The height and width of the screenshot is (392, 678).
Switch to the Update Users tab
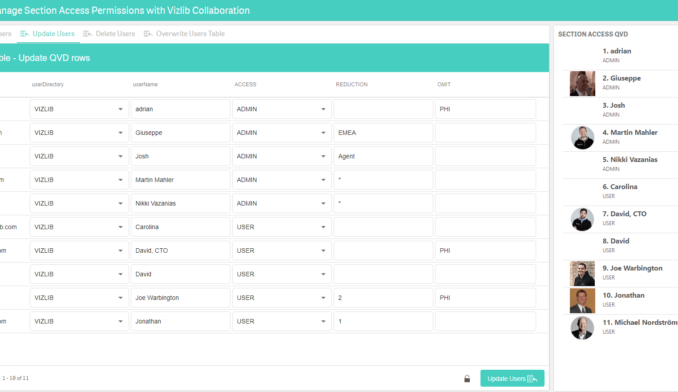(48, 34)
